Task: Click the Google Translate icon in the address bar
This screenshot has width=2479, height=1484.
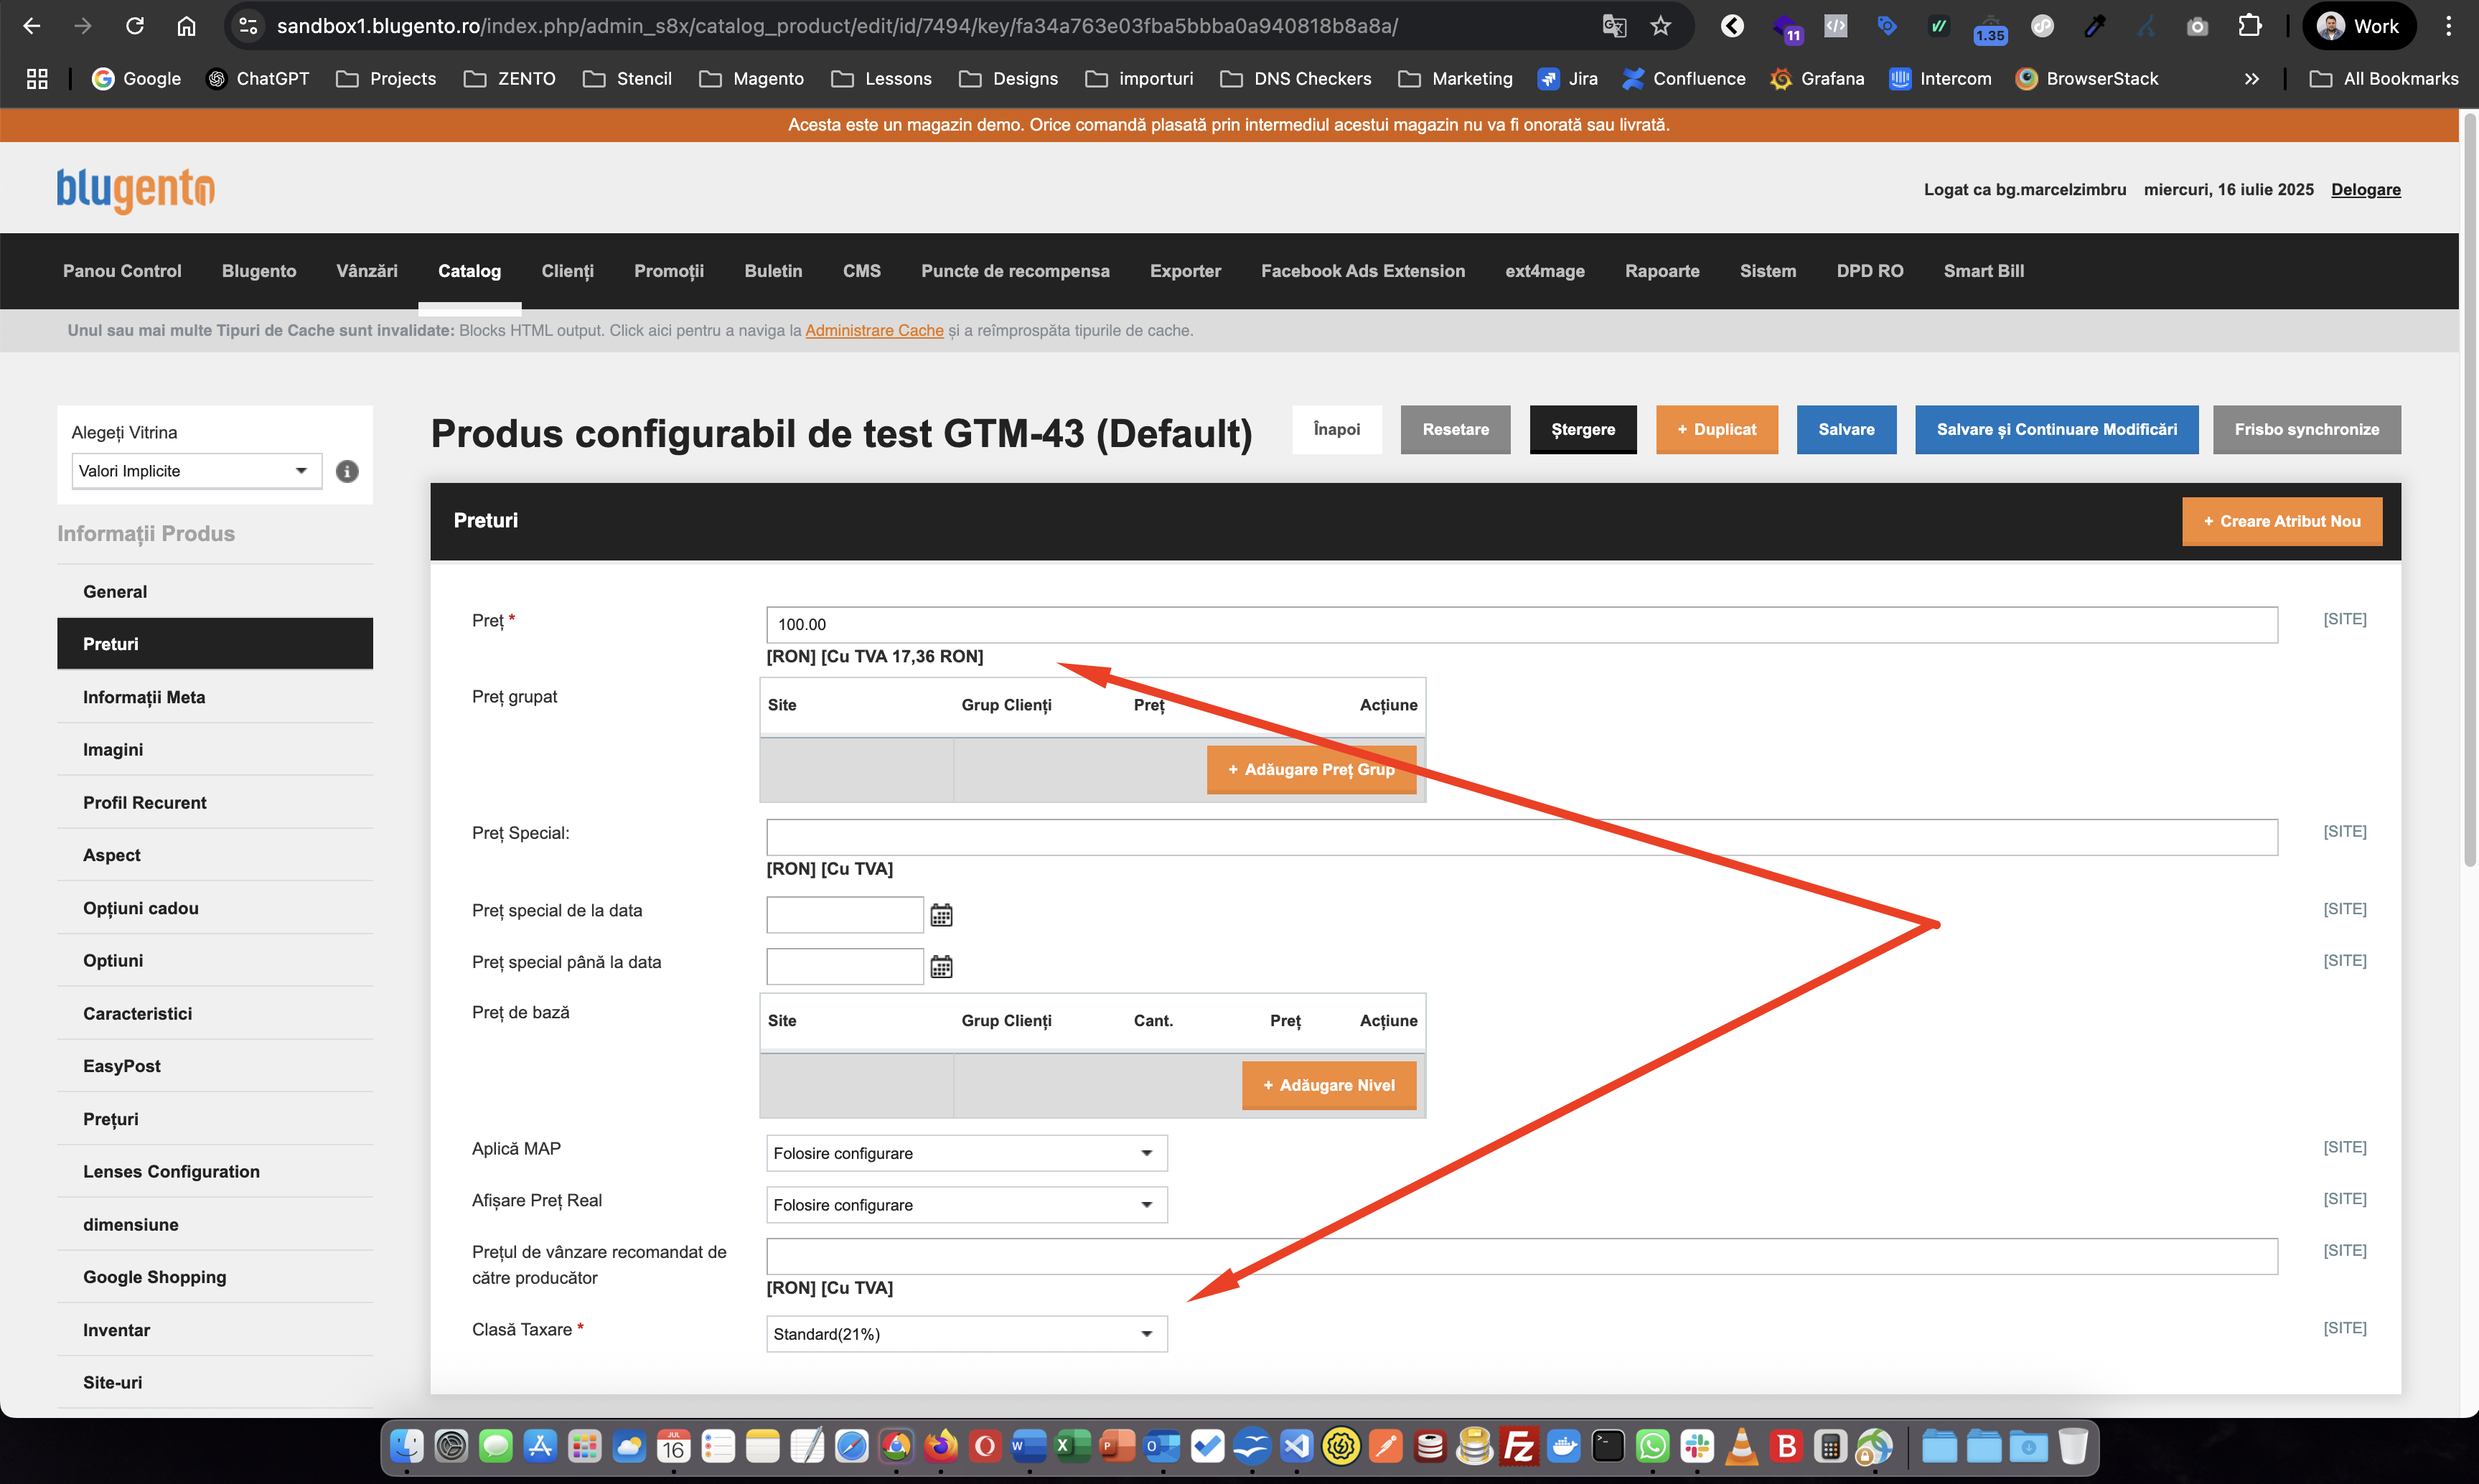Action: 1614,26
